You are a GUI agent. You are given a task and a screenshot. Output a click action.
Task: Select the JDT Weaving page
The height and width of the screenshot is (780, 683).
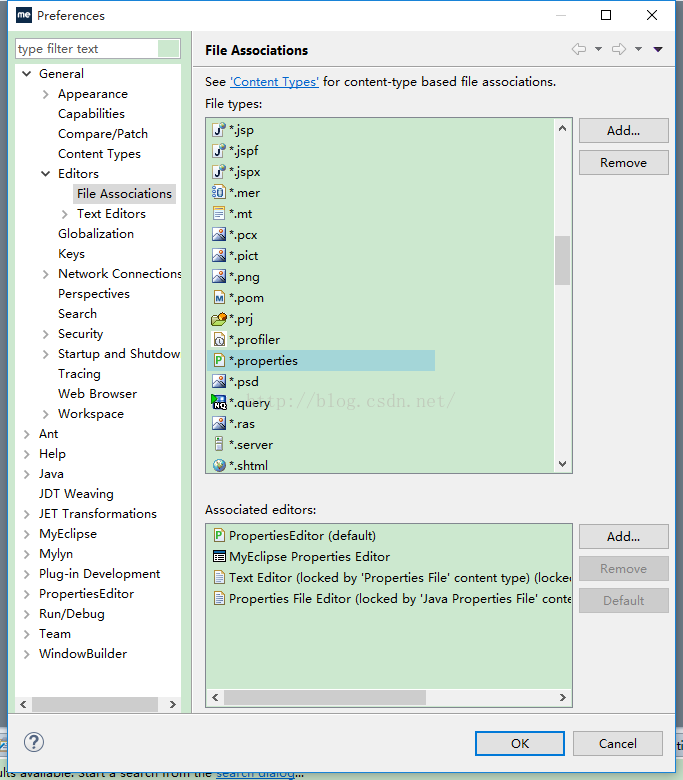[x=76, y=493]
